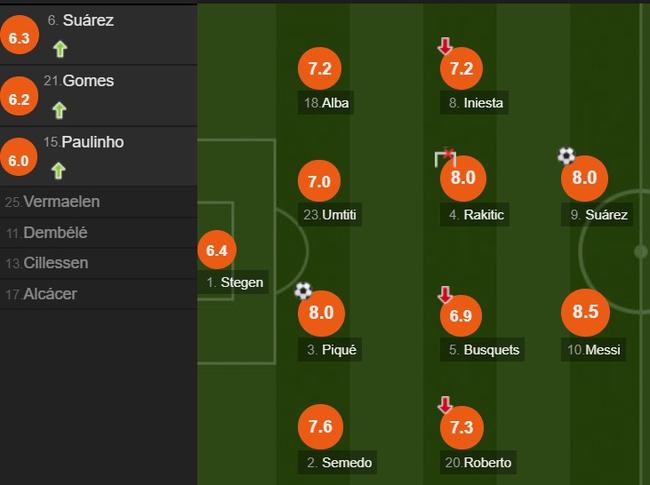Image resolution: width=650 pixels, height=485 pixels.
Task: Open player label 2. Semedo
Action: click(x=337, y=462)
